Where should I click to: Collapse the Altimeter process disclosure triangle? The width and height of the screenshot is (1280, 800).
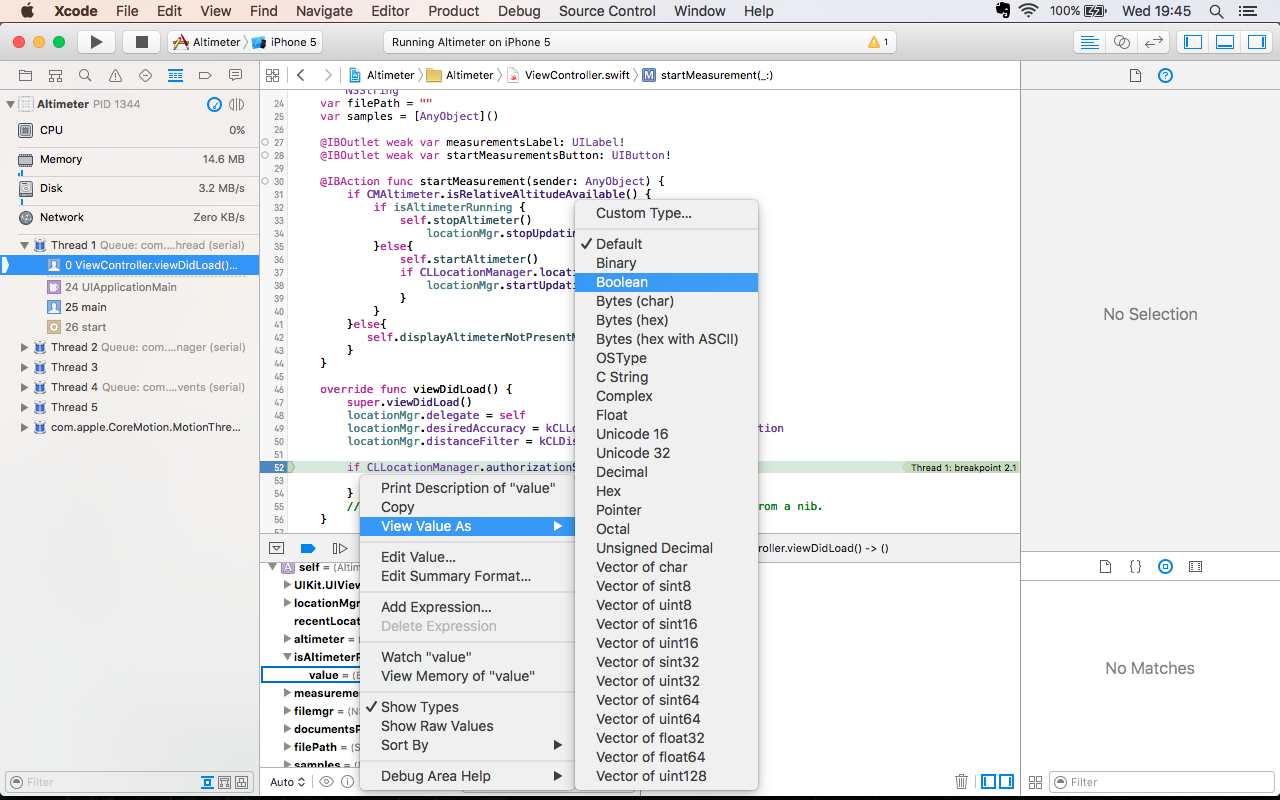[x=11, y=104]
